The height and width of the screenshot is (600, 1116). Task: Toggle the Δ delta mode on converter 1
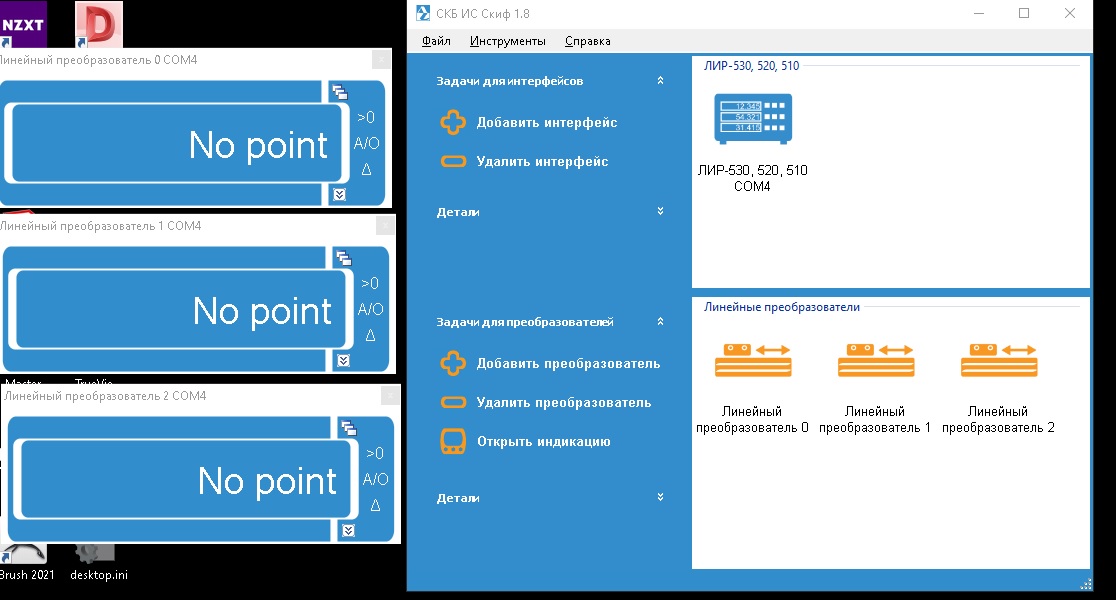(370, 335)
